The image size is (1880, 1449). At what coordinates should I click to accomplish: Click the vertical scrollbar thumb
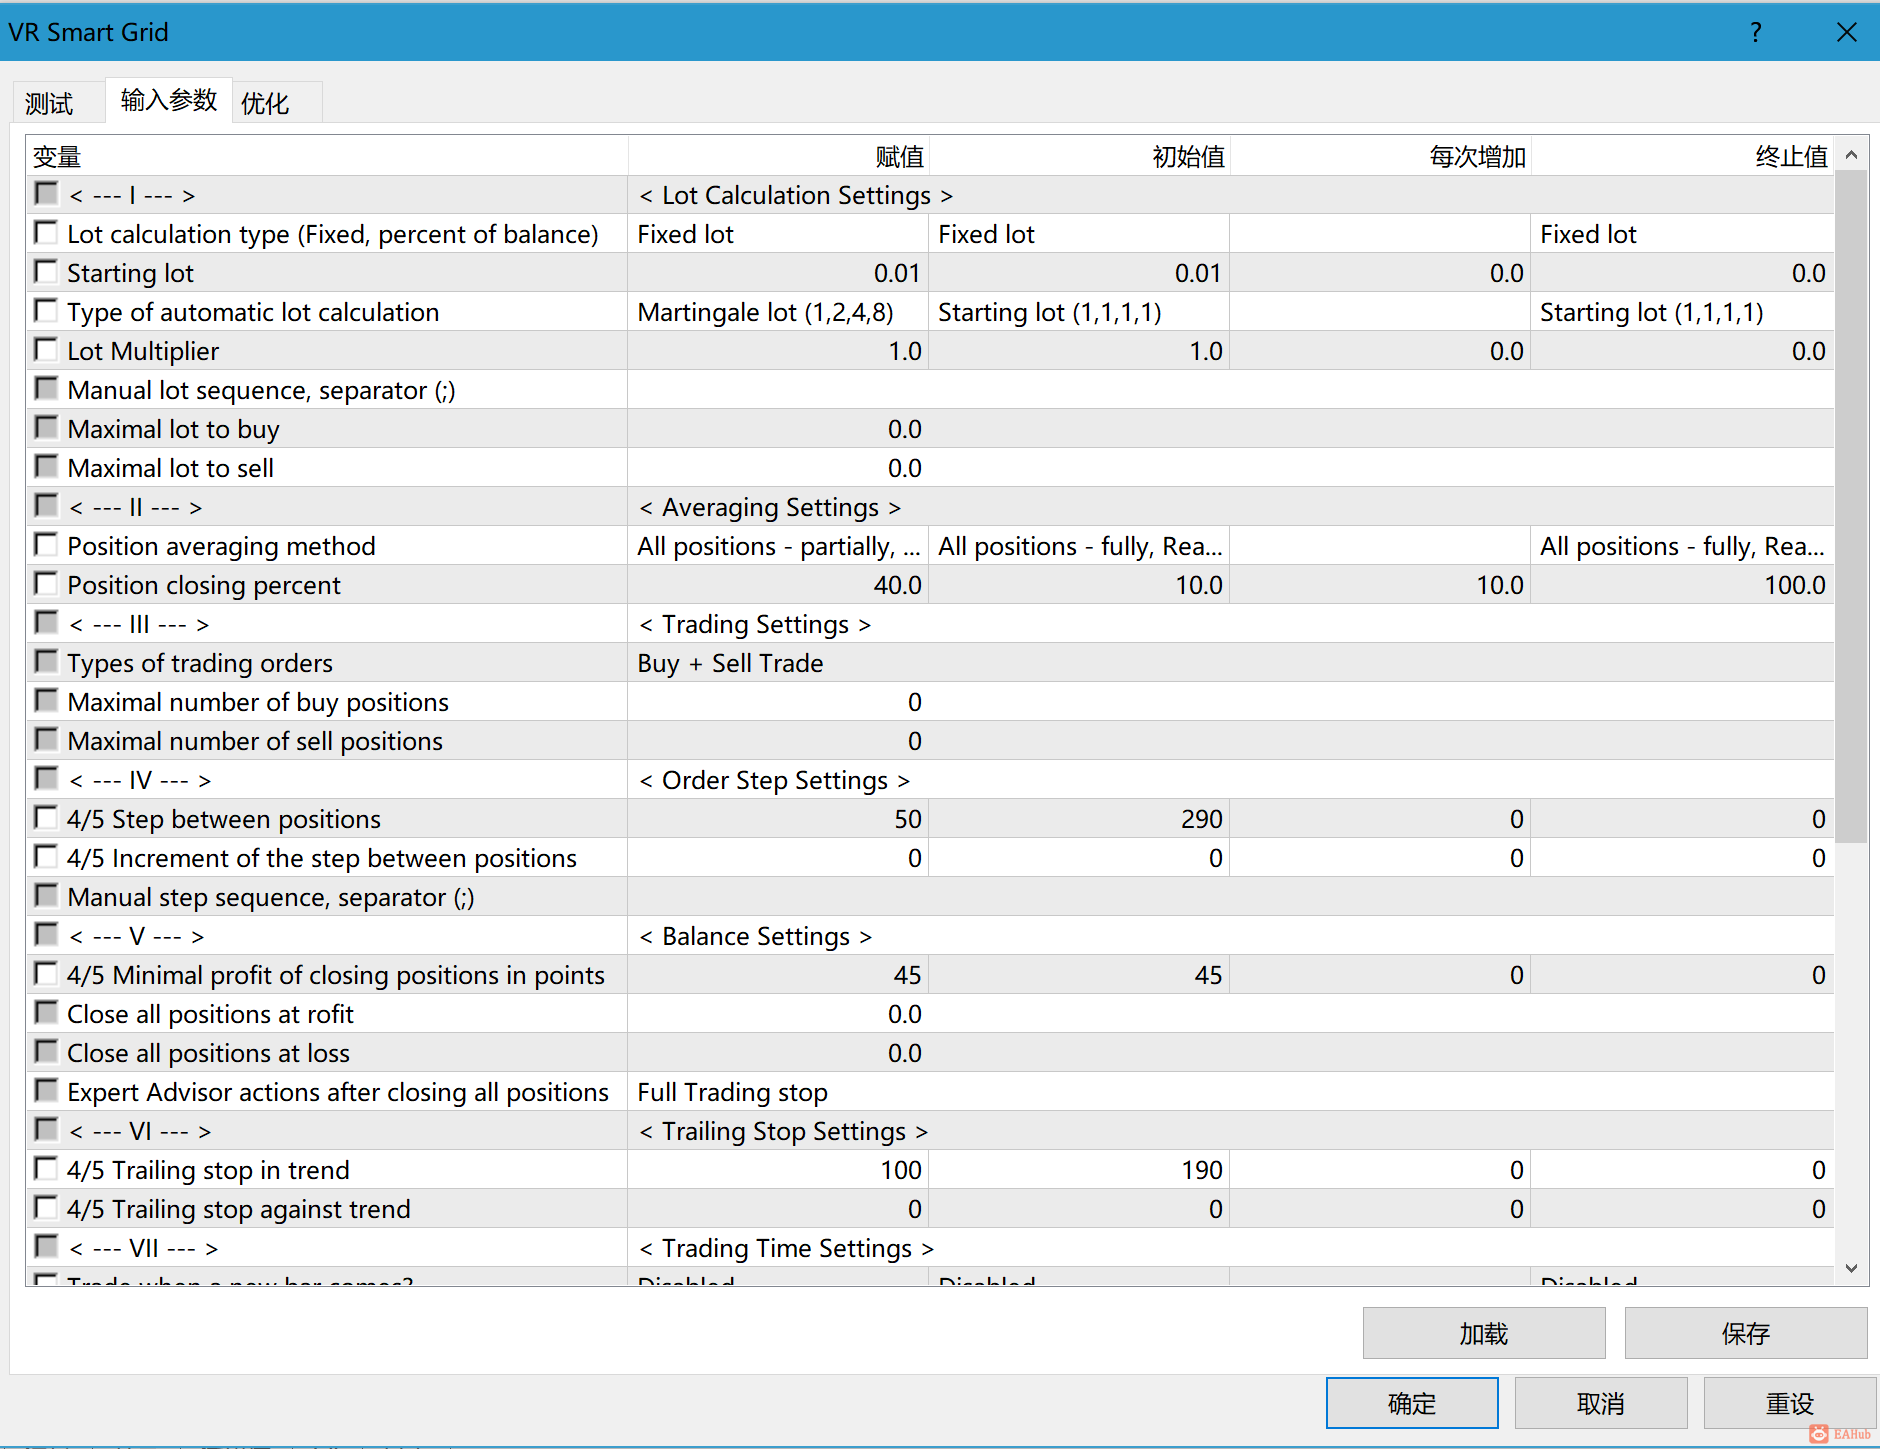click(x=1851, y=506)
